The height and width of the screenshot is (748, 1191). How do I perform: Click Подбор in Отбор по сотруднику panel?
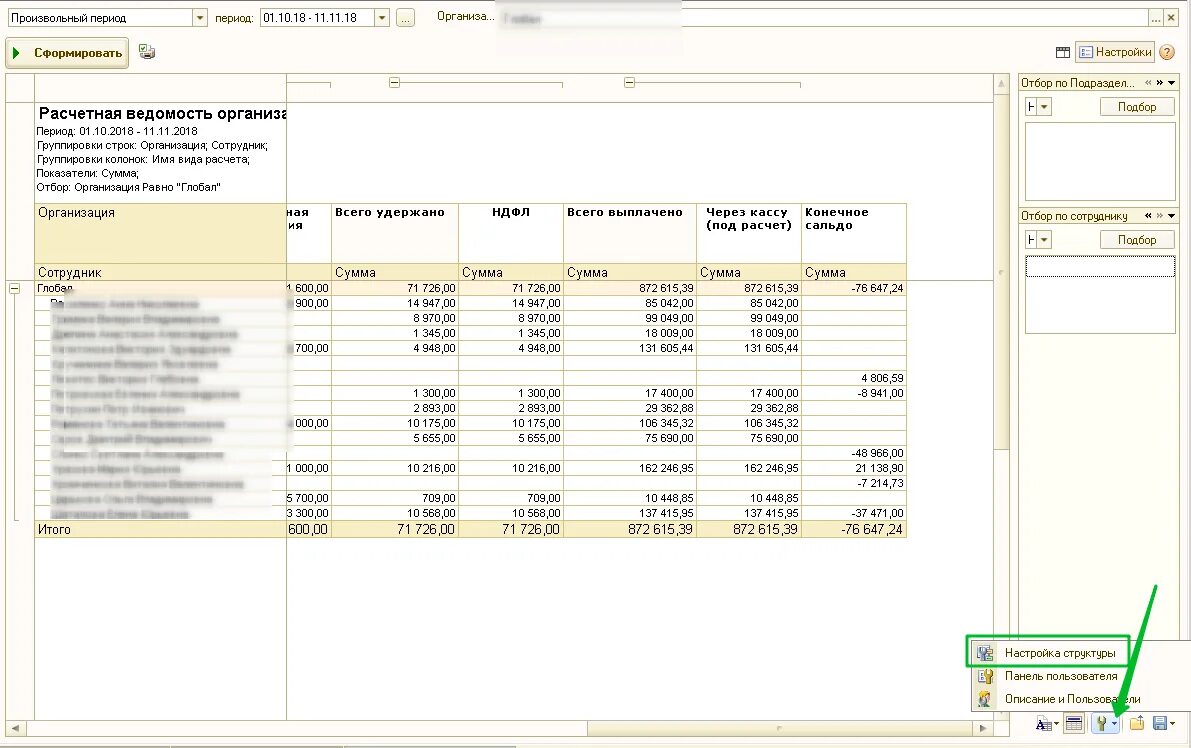(1137, 240)
